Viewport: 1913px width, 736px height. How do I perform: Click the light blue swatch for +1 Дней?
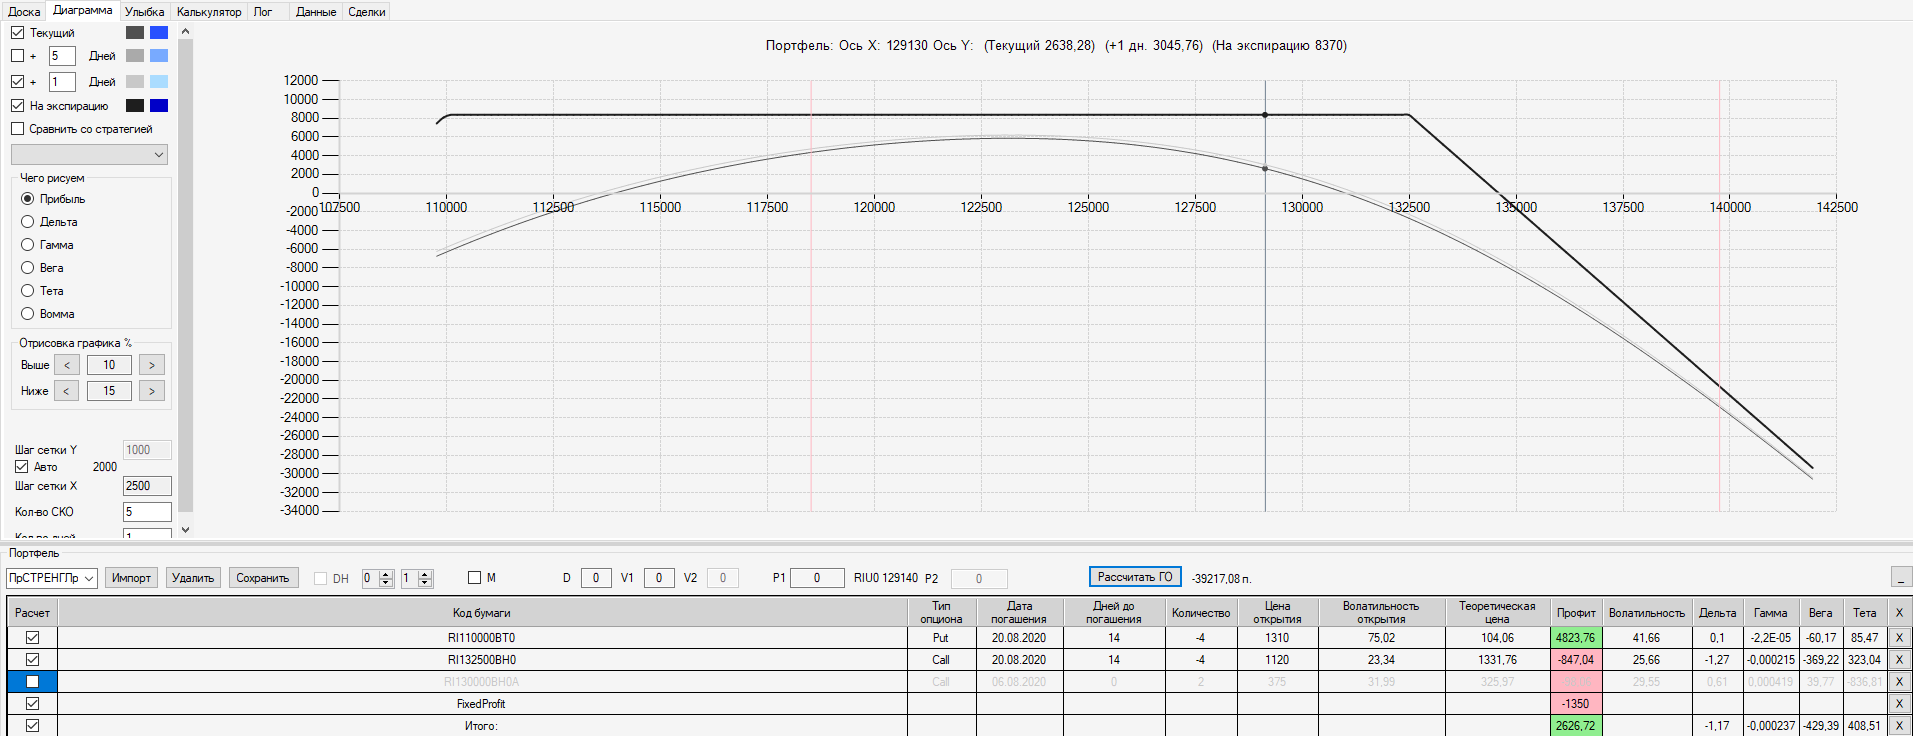[x=159, y=82]
